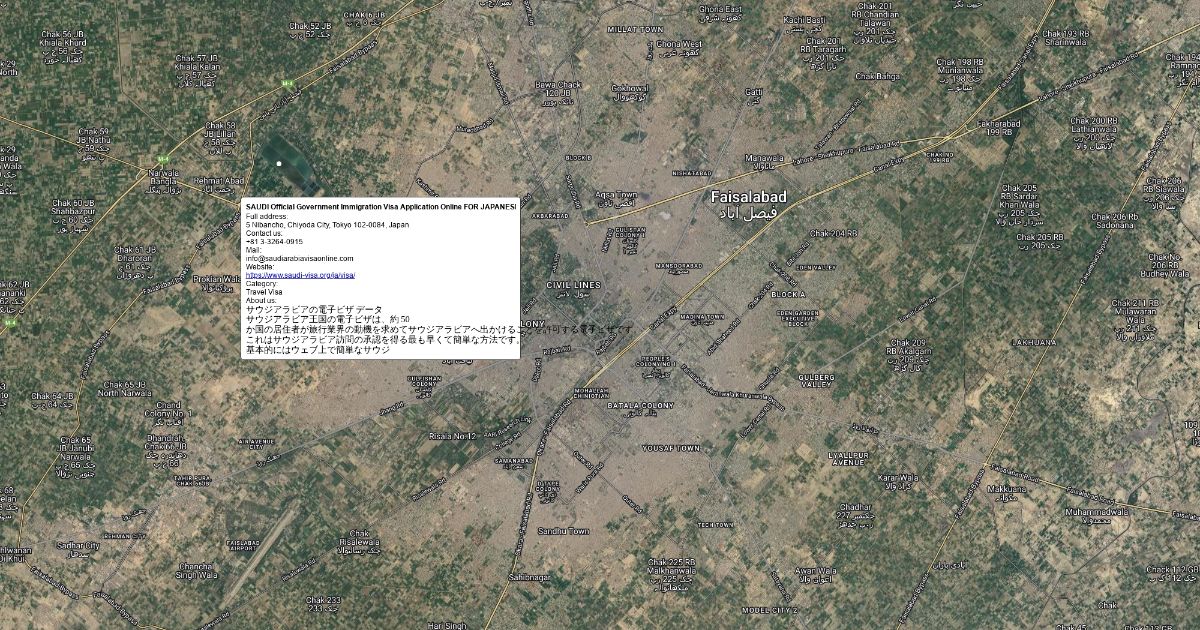Image resolution: width=1200 pixels, height=630 pixels.
Task: Click the Lyallpur Avenue label
Action: click(846, 459)
